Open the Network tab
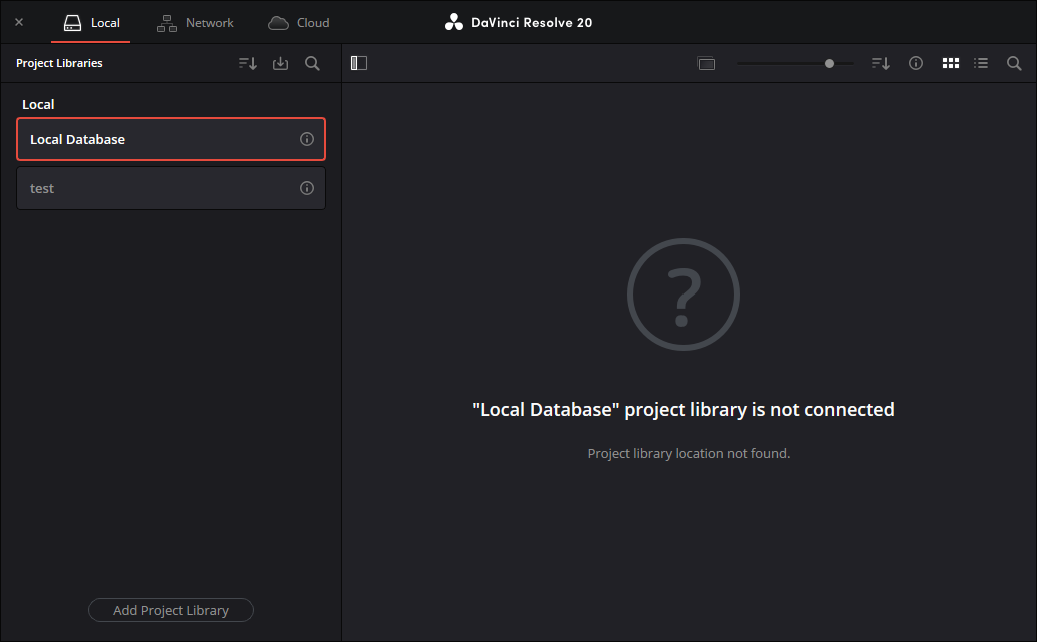 195,22
